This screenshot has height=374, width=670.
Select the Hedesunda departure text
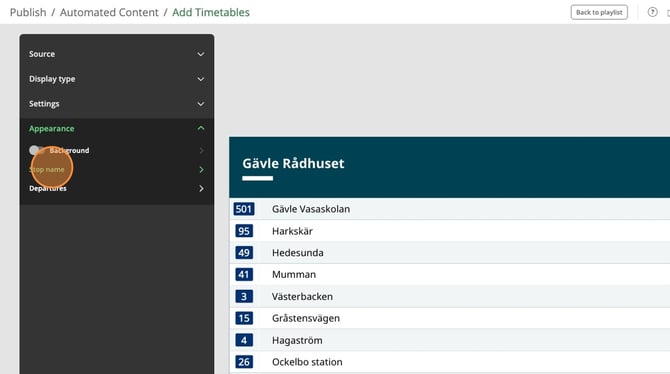point(297,253)
